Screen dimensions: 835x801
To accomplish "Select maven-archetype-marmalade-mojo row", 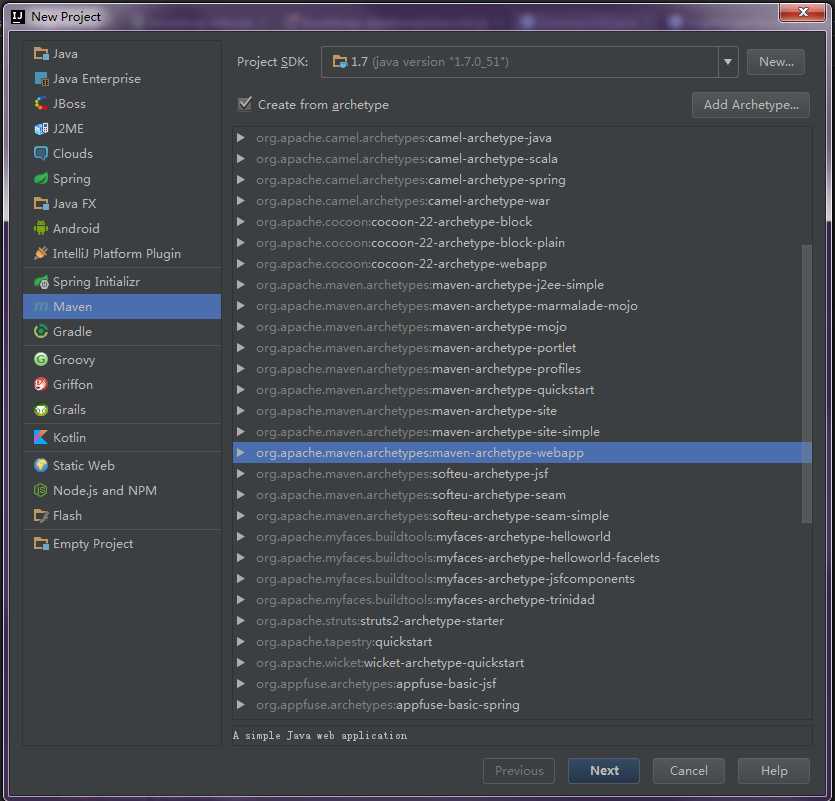I will (522, 306).
